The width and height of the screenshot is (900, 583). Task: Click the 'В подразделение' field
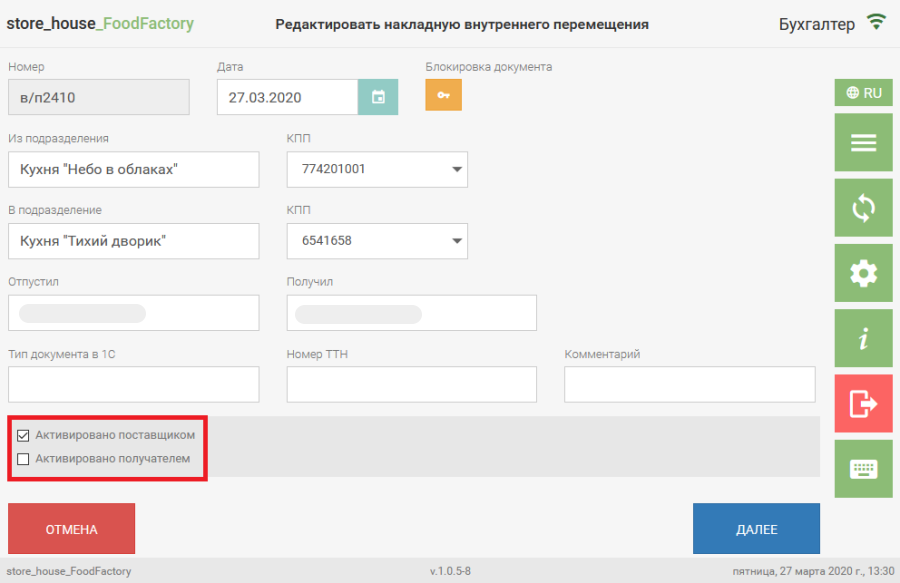133,241
